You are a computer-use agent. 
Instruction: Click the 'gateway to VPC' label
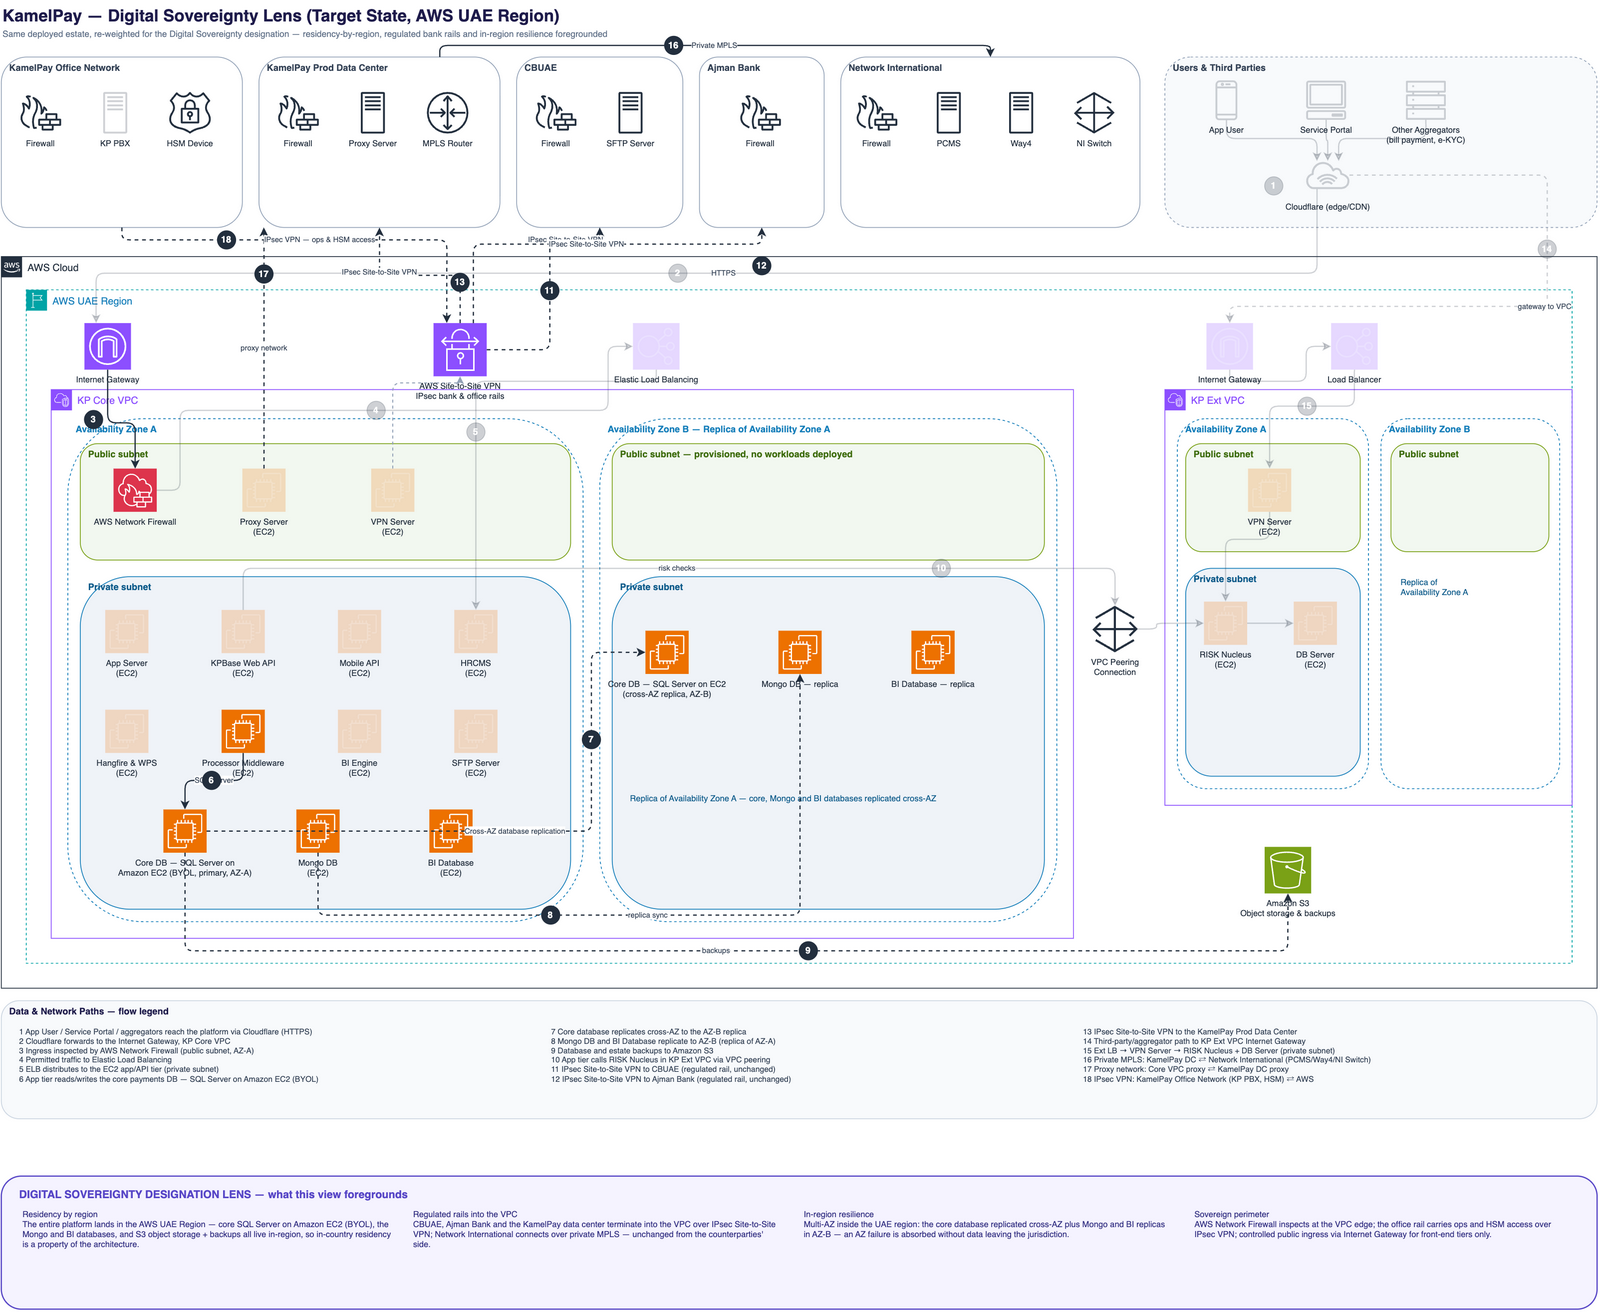pos(1544,306)
